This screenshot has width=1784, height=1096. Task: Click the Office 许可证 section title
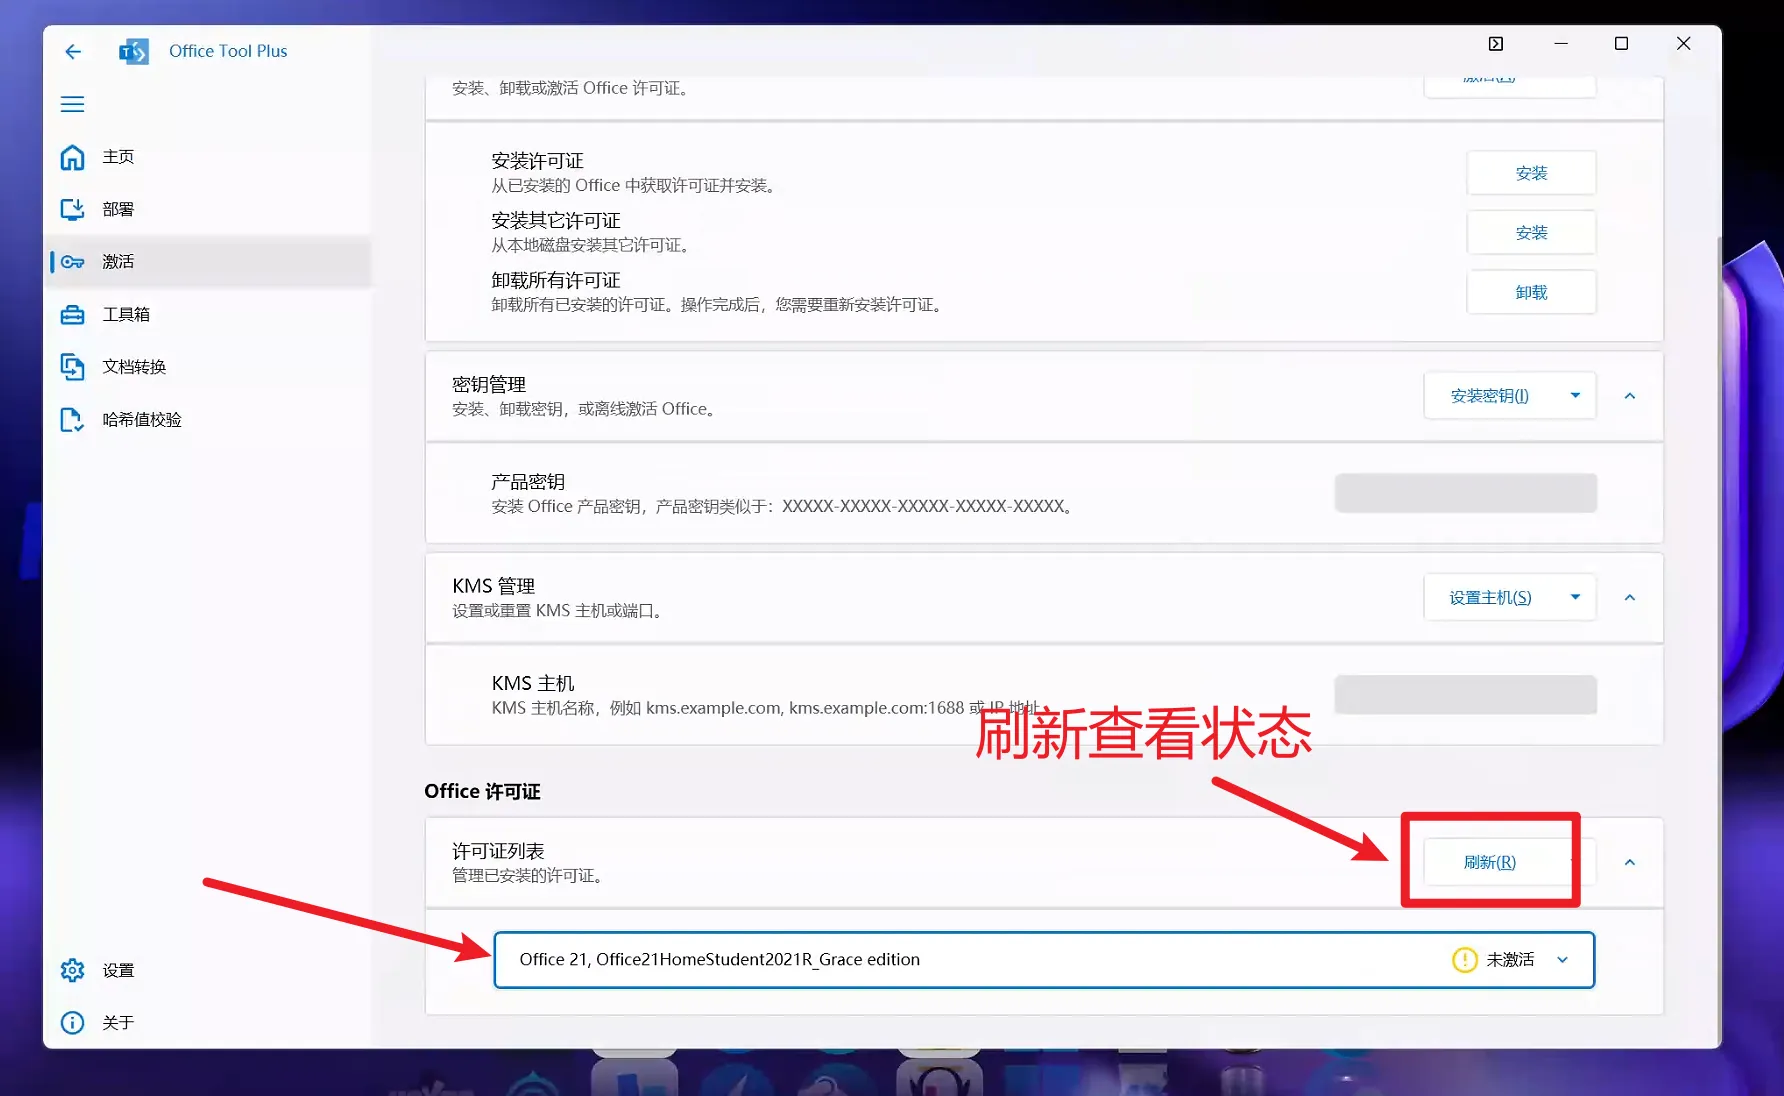point(482,791)
